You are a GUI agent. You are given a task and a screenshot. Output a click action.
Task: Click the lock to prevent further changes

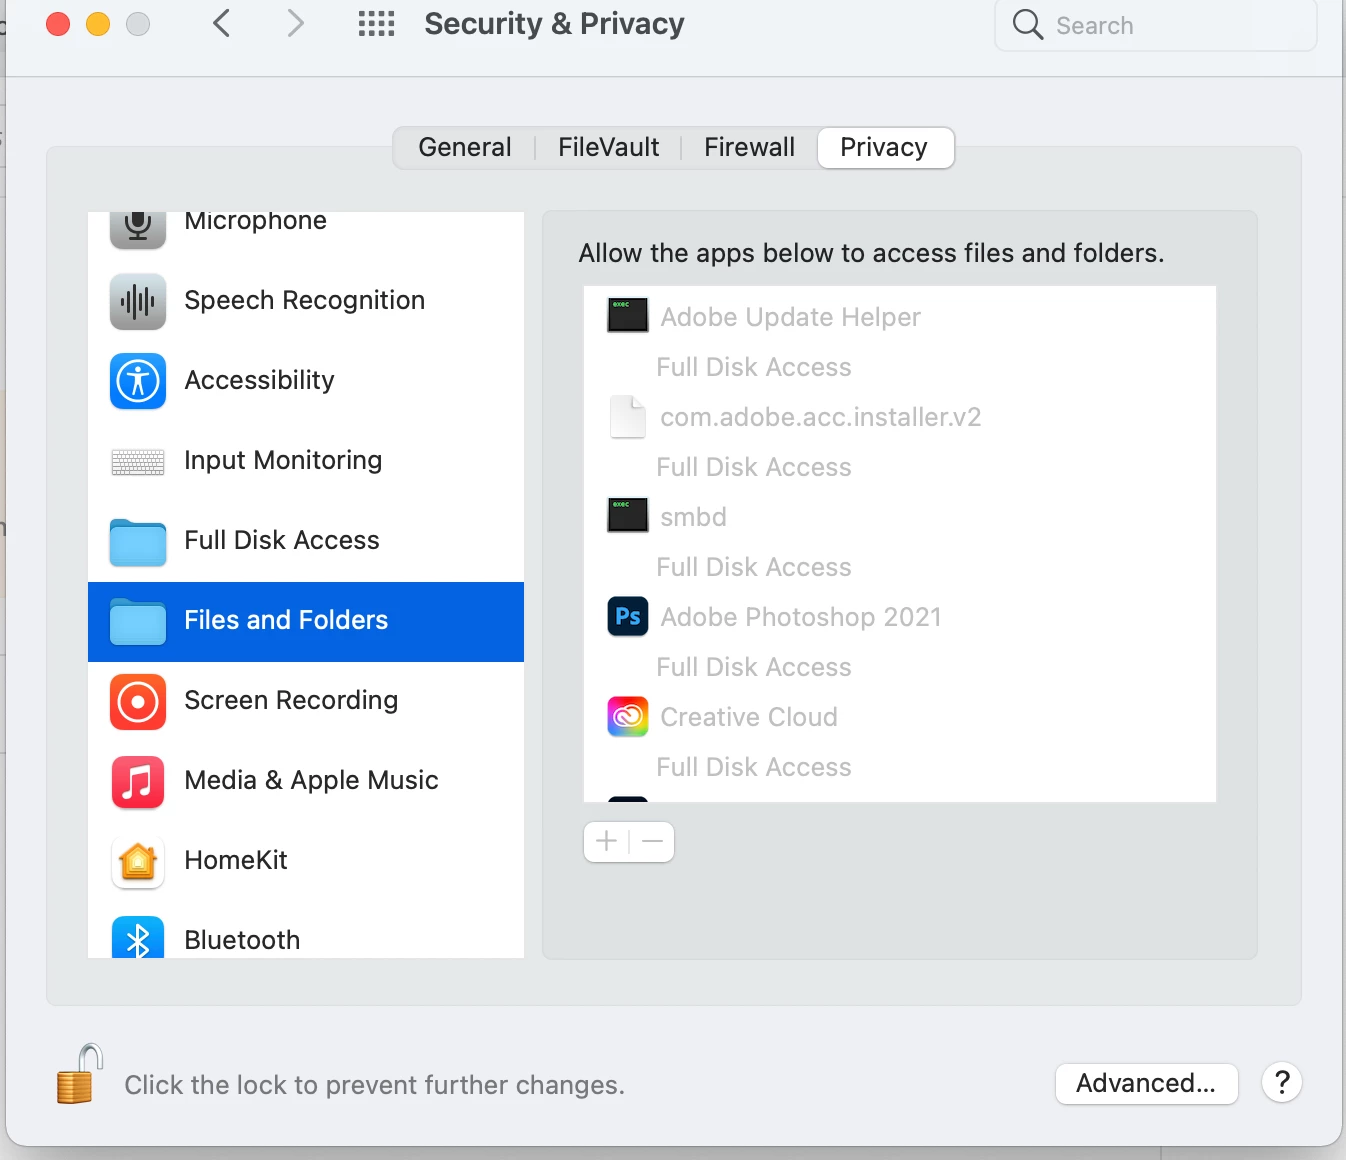coord(79,1074)
